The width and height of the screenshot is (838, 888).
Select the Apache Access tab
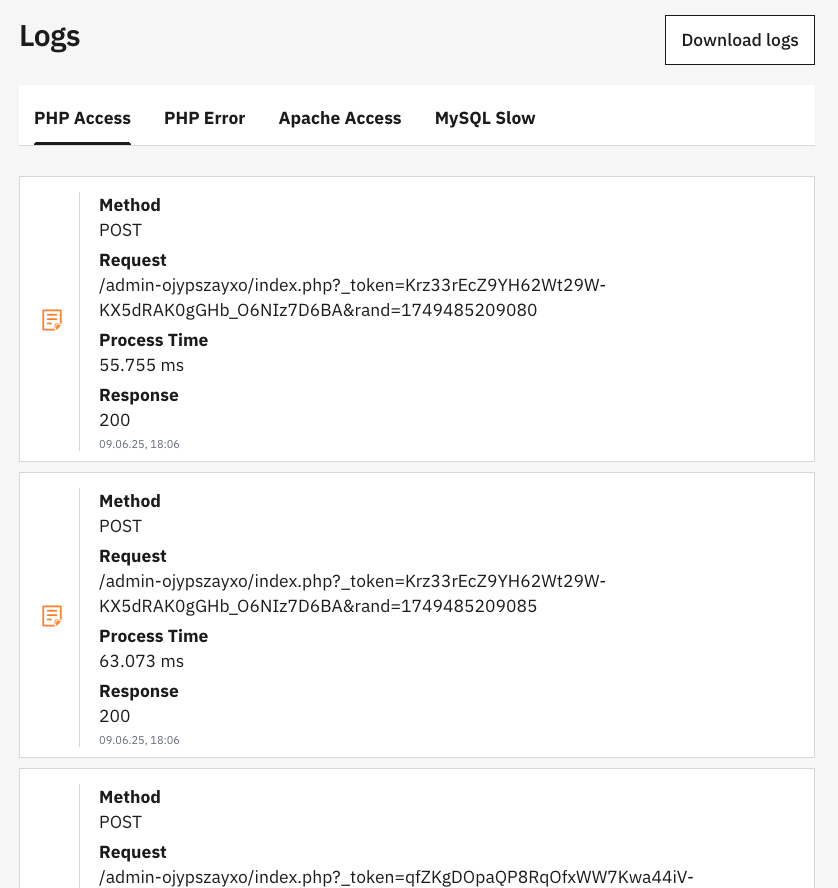(x=340, y=118)
